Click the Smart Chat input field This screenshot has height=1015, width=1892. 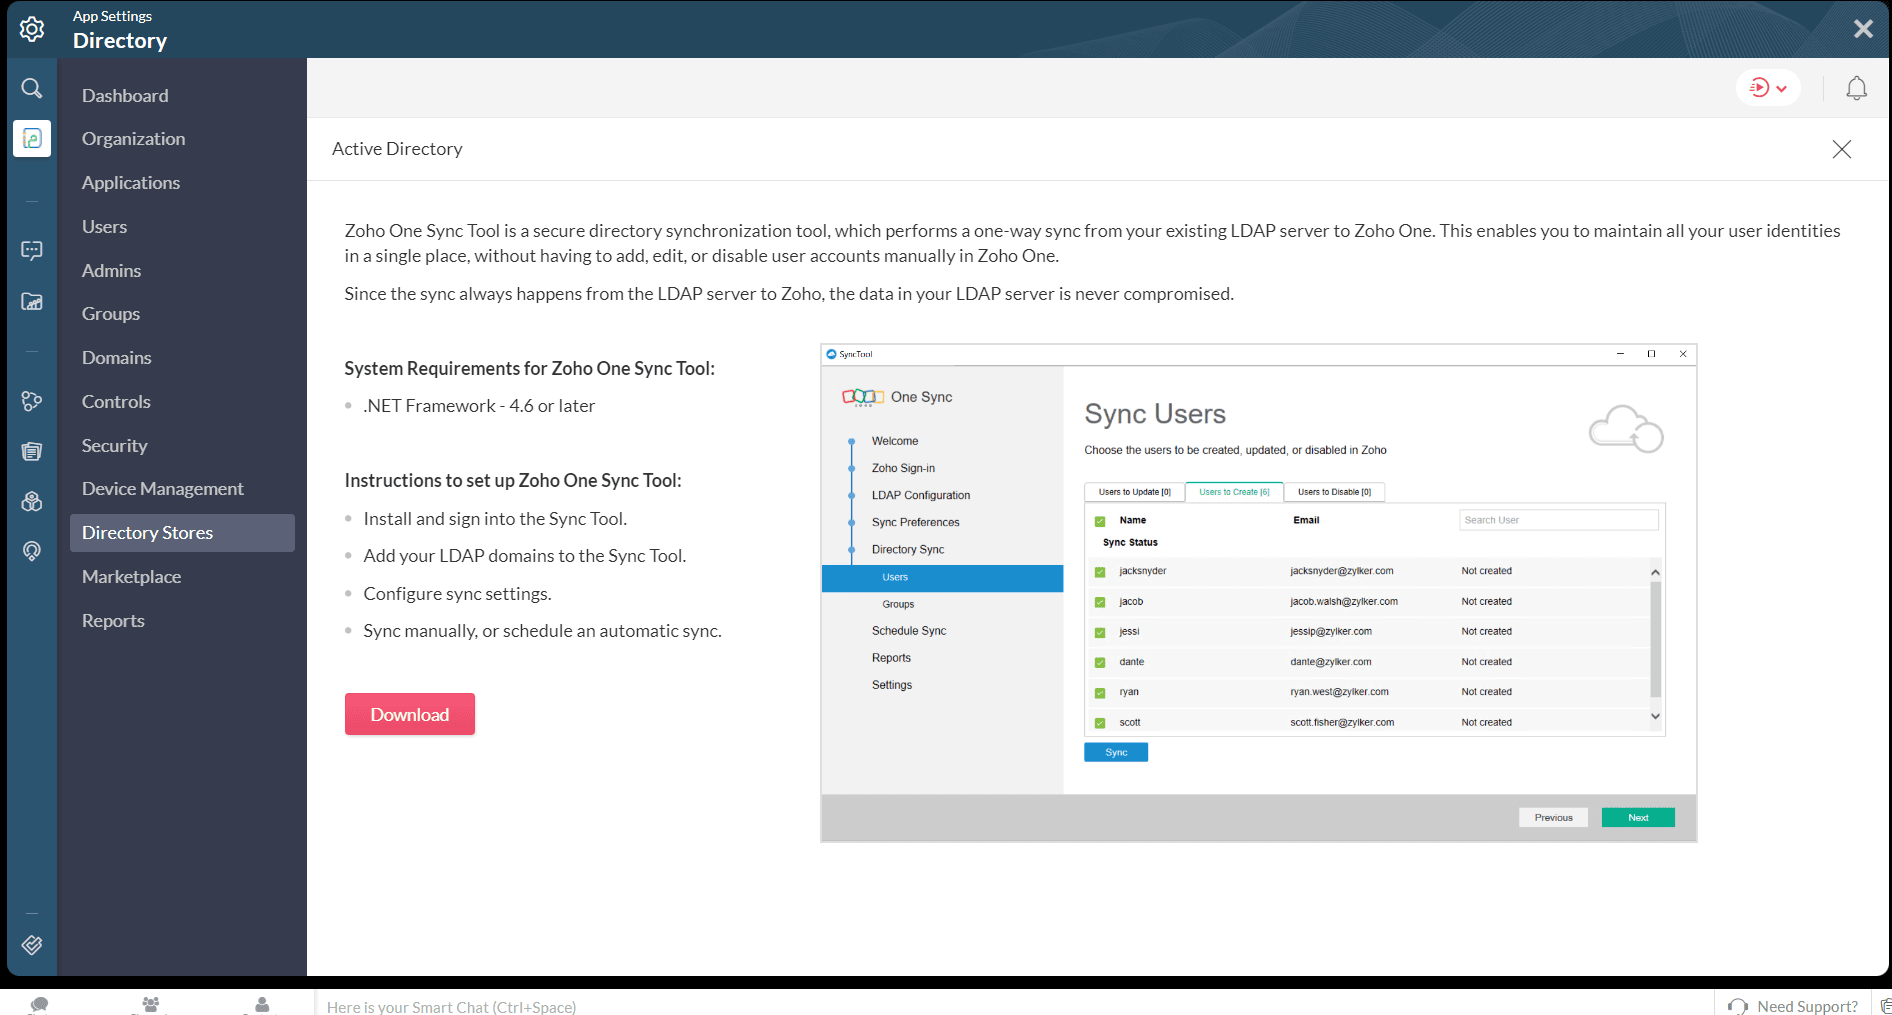(x=1015, y=1004)
